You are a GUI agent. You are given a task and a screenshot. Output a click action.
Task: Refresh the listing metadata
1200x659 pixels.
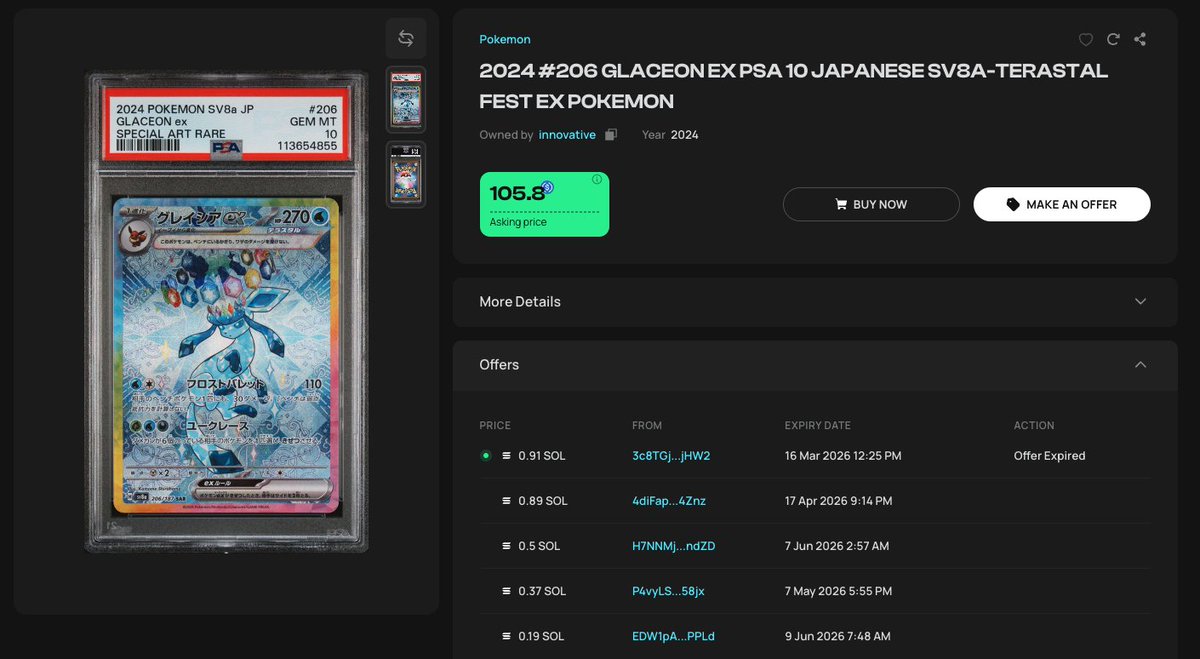coord(1113,40)
